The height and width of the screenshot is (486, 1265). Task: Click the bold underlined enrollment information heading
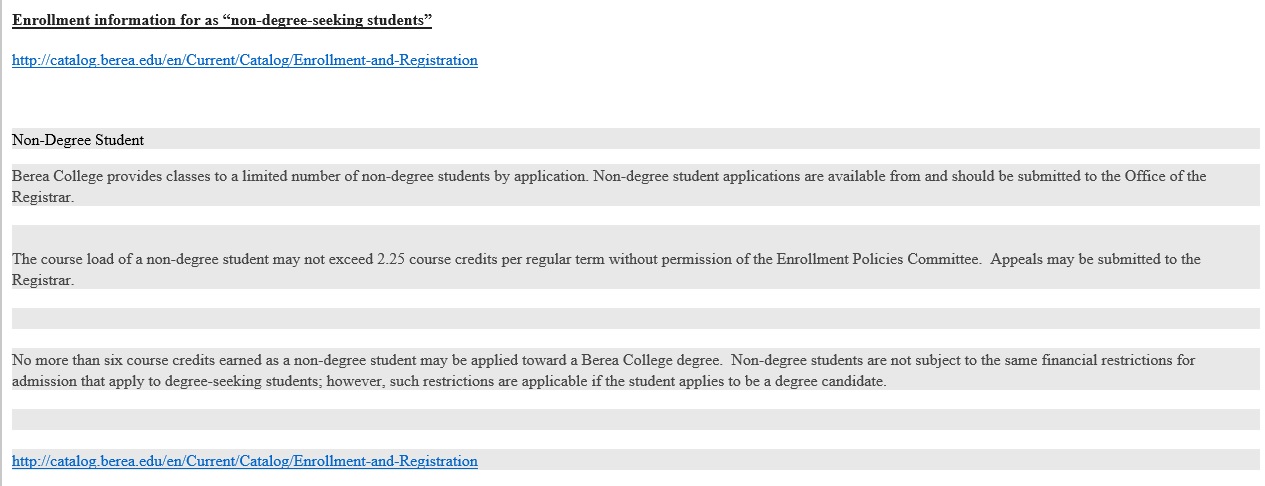(222, 20)
